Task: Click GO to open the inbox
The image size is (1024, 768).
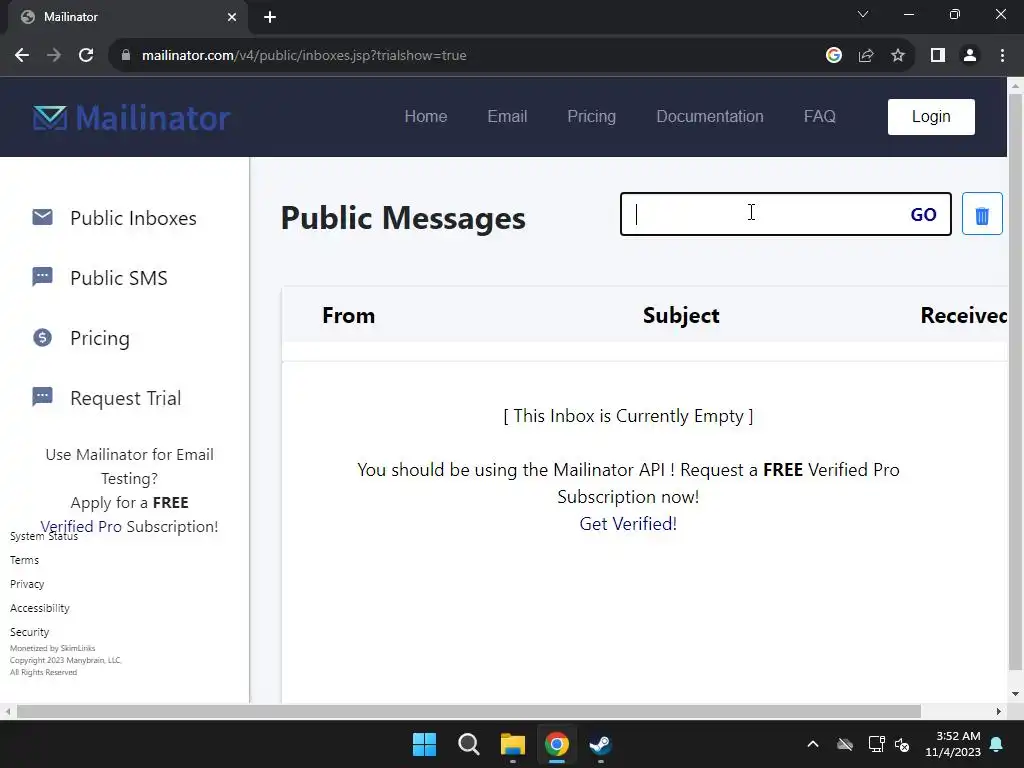Action: pyautogui.click(x=923, y=215)
